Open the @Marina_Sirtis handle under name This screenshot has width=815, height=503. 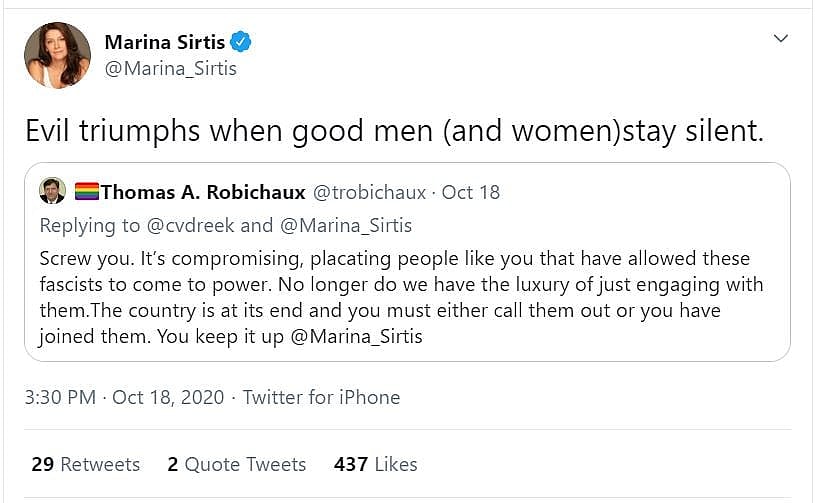click(170, 69)
